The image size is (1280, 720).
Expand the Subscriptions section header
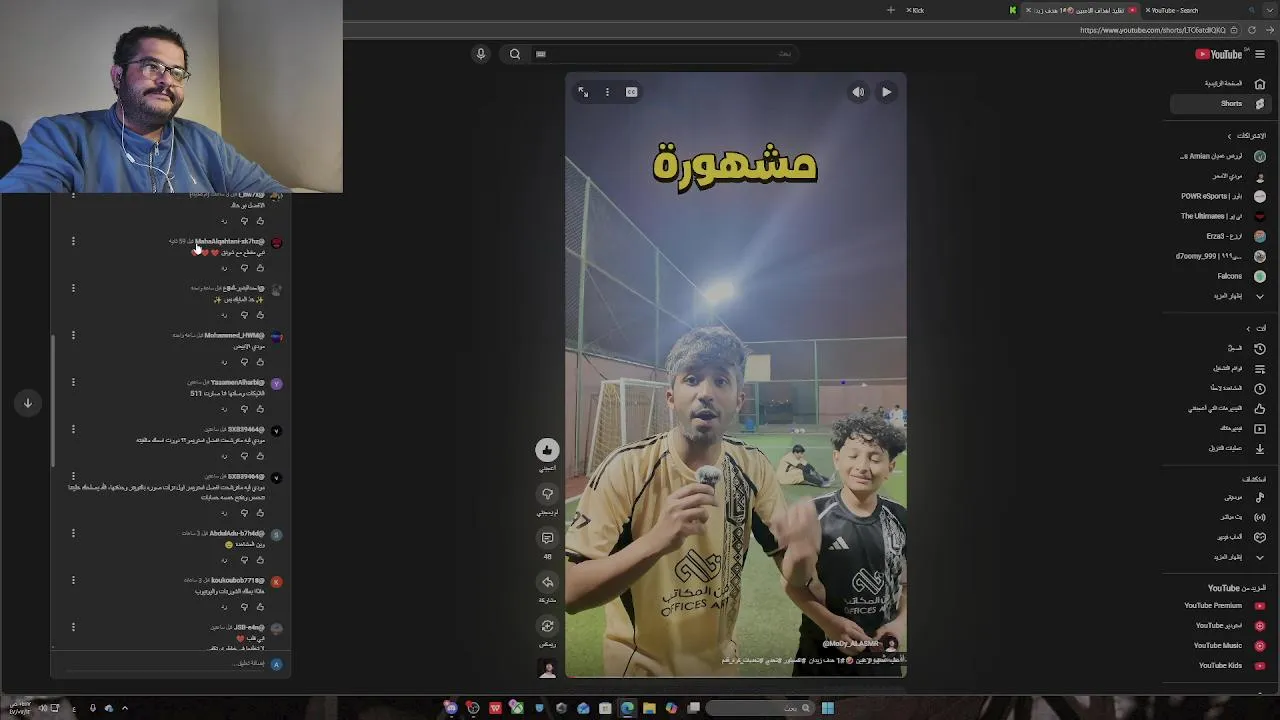(1246, 136)
